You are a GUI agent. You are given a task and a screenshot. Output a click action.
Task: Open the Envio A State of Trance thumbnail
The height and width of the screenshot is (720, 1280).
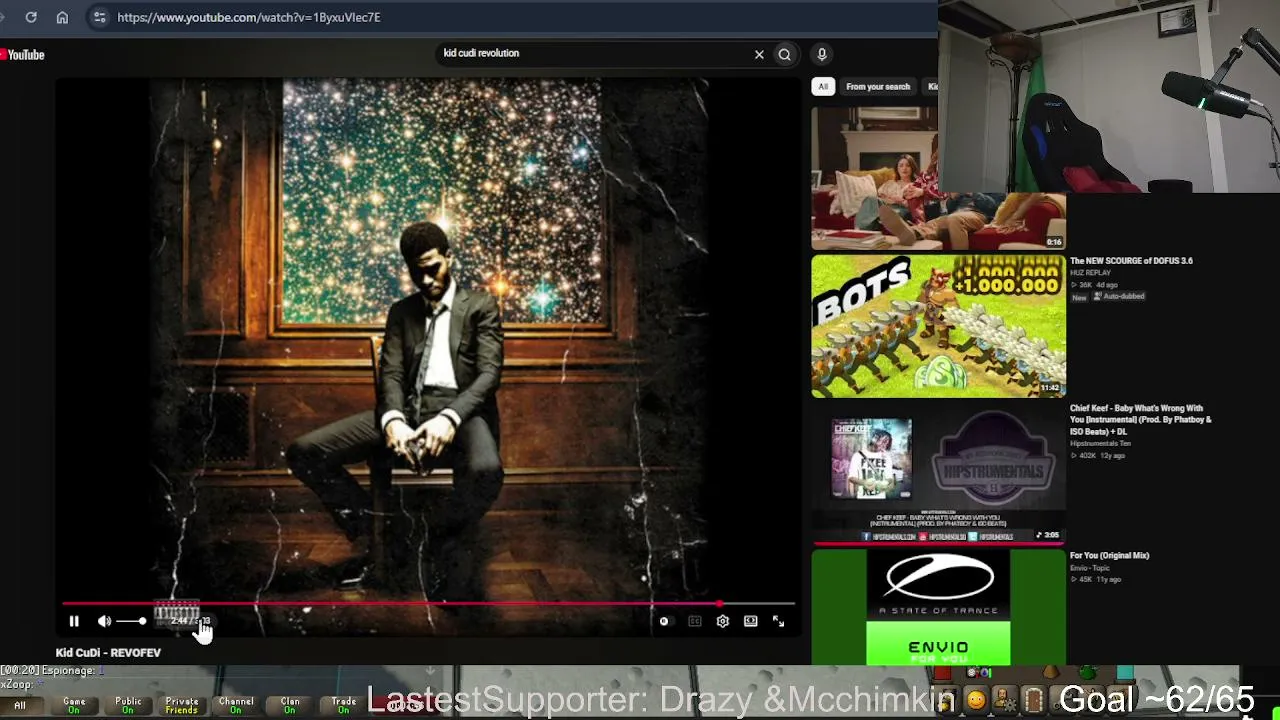[x=938, y=608]
